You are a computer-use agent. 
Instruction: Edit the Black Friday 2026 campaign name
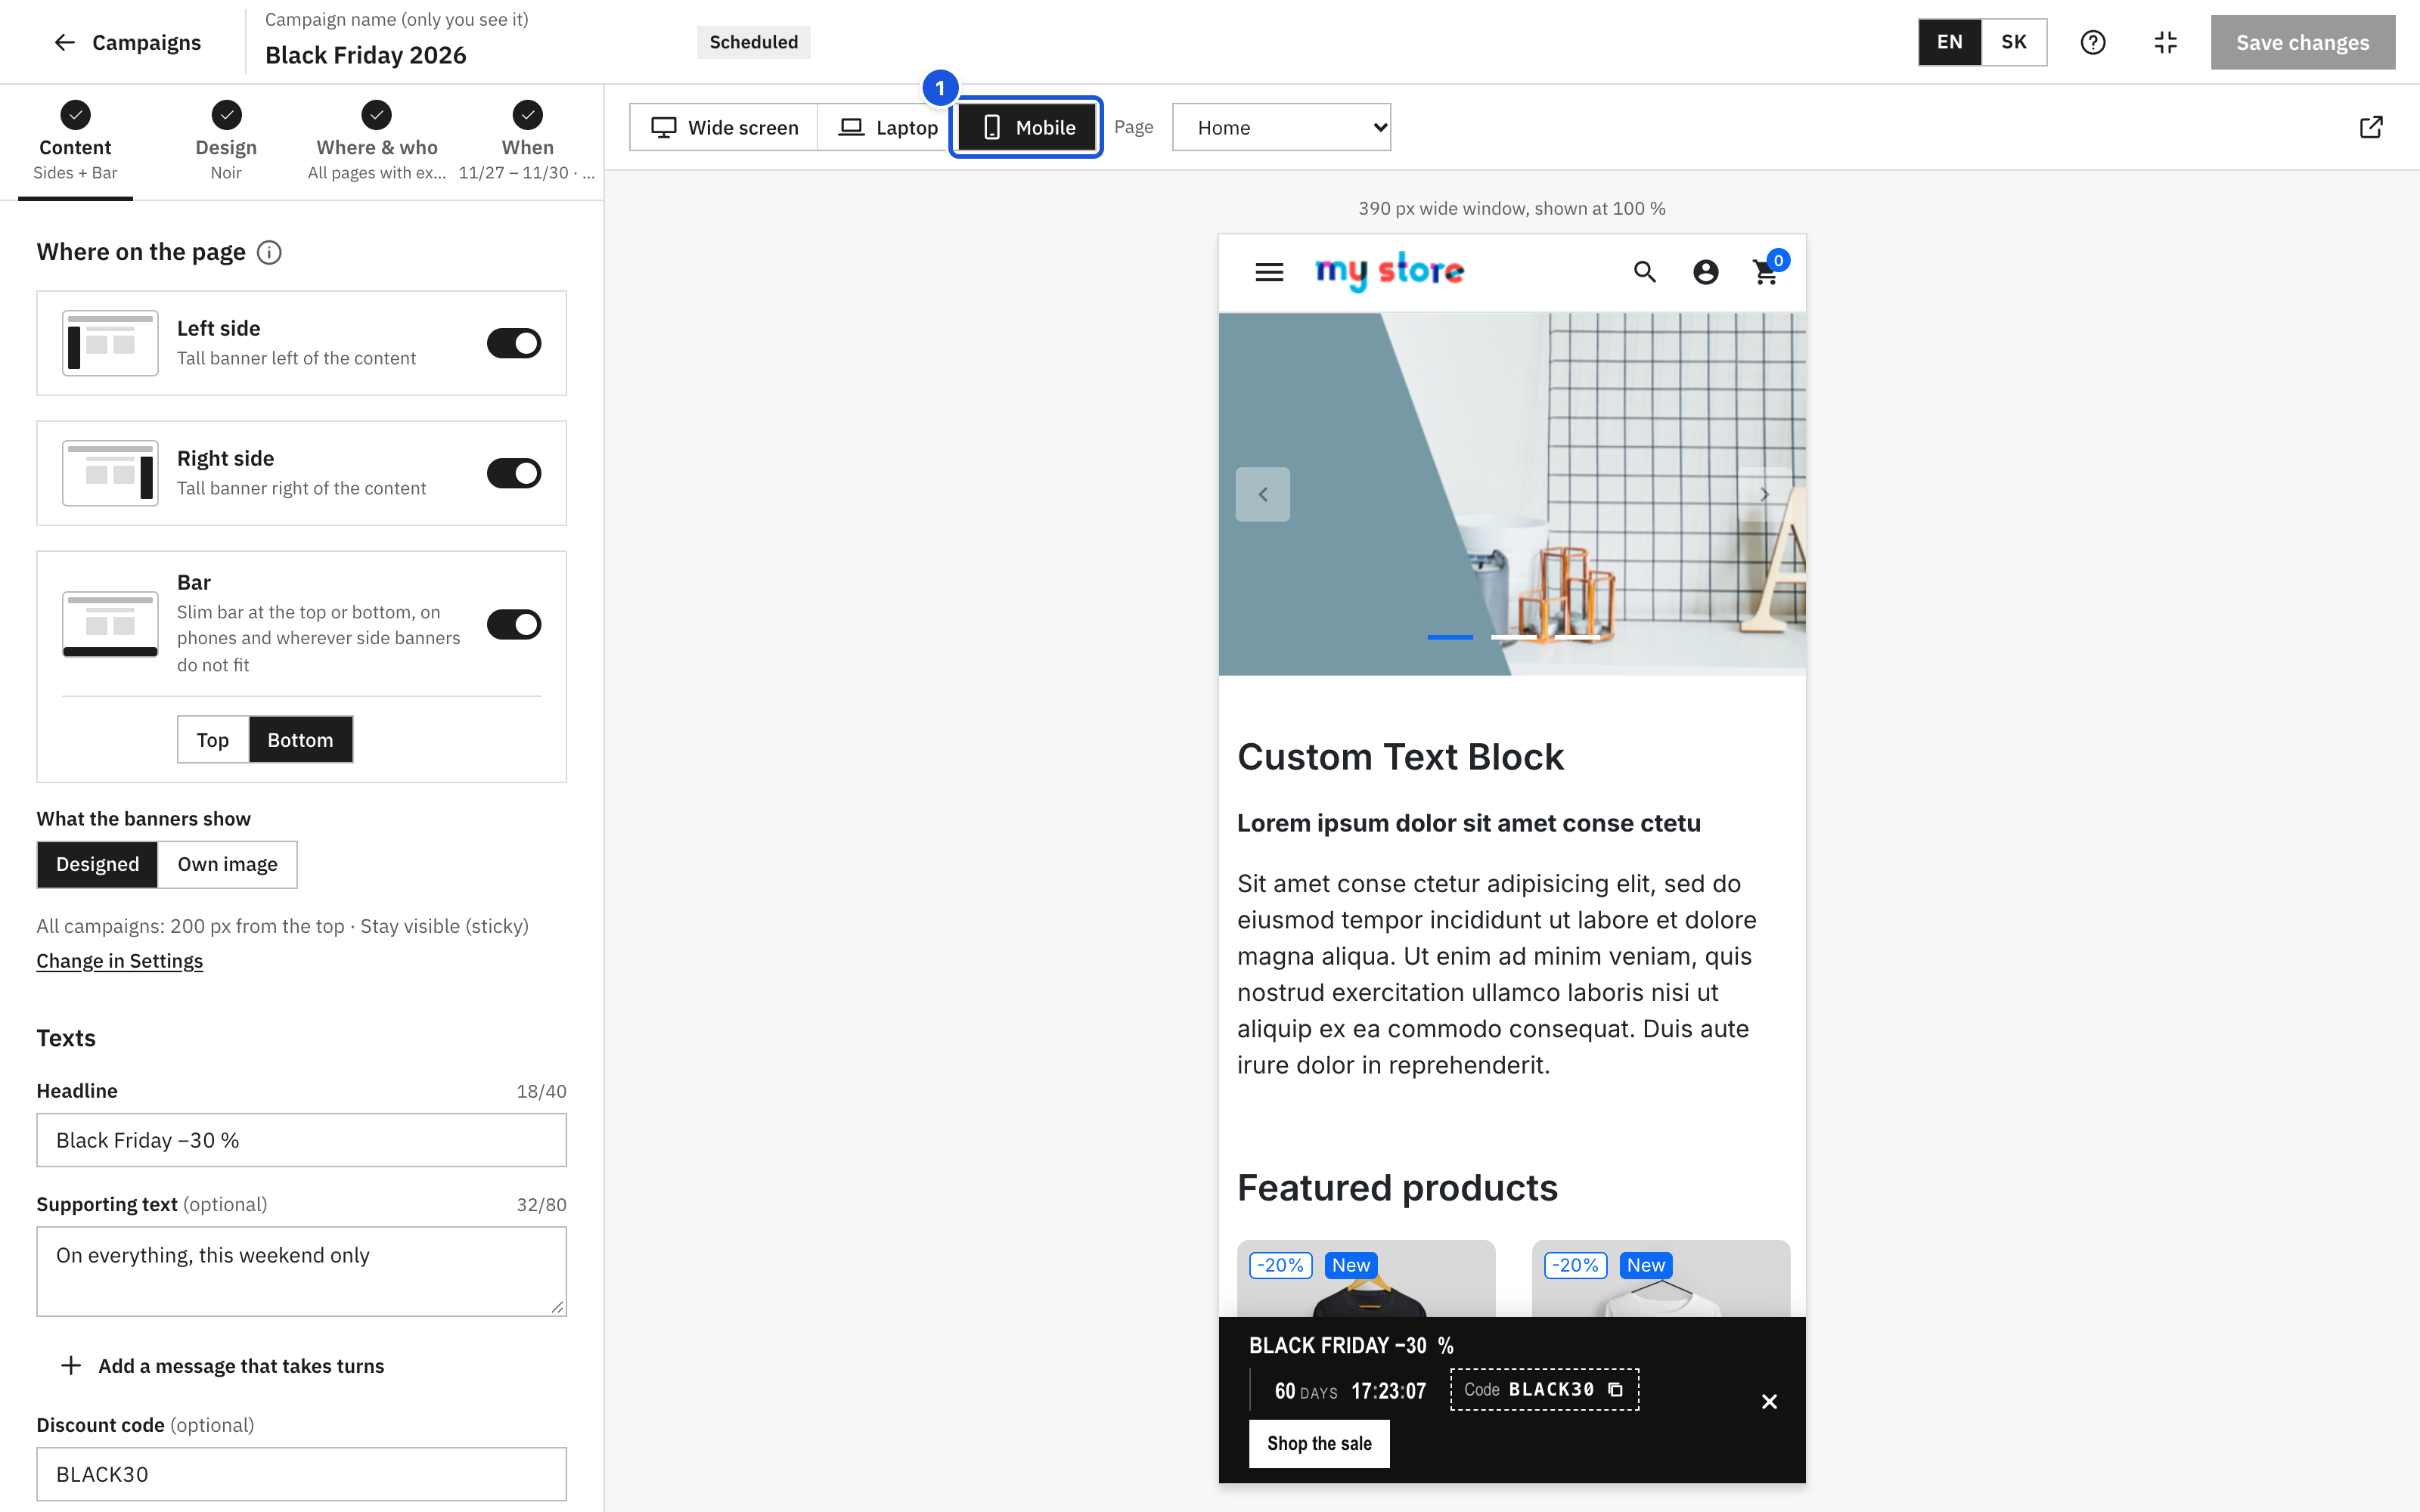pos(366,55)
